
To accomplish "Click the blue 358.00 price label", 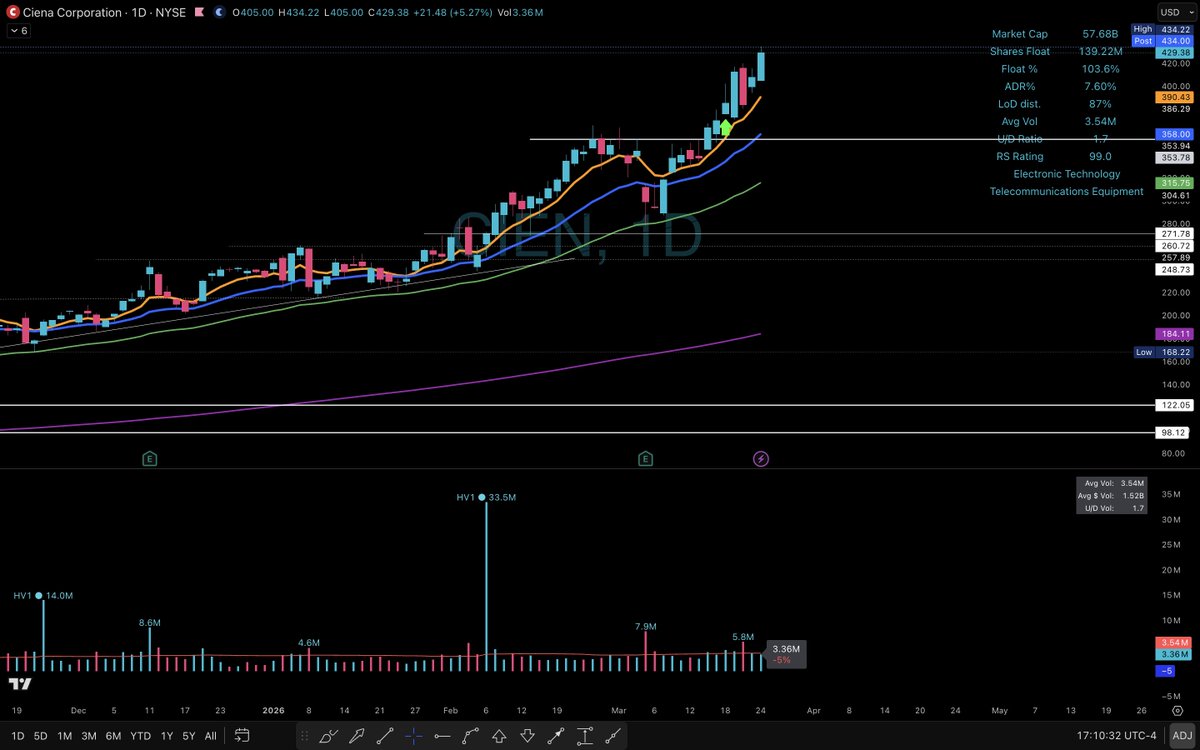I will pos(1173,133).
